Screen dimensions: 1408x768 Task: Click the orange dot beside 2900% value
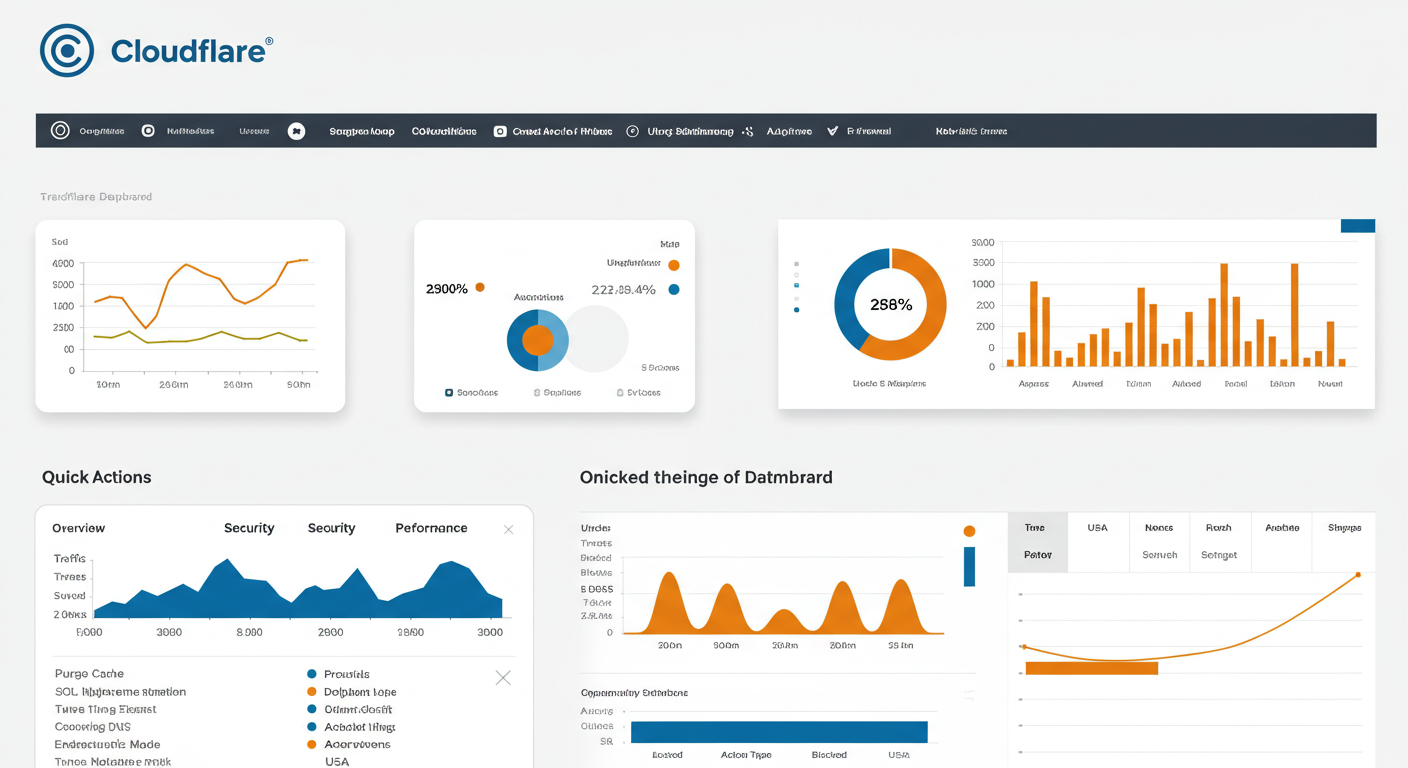click(480, 288)
